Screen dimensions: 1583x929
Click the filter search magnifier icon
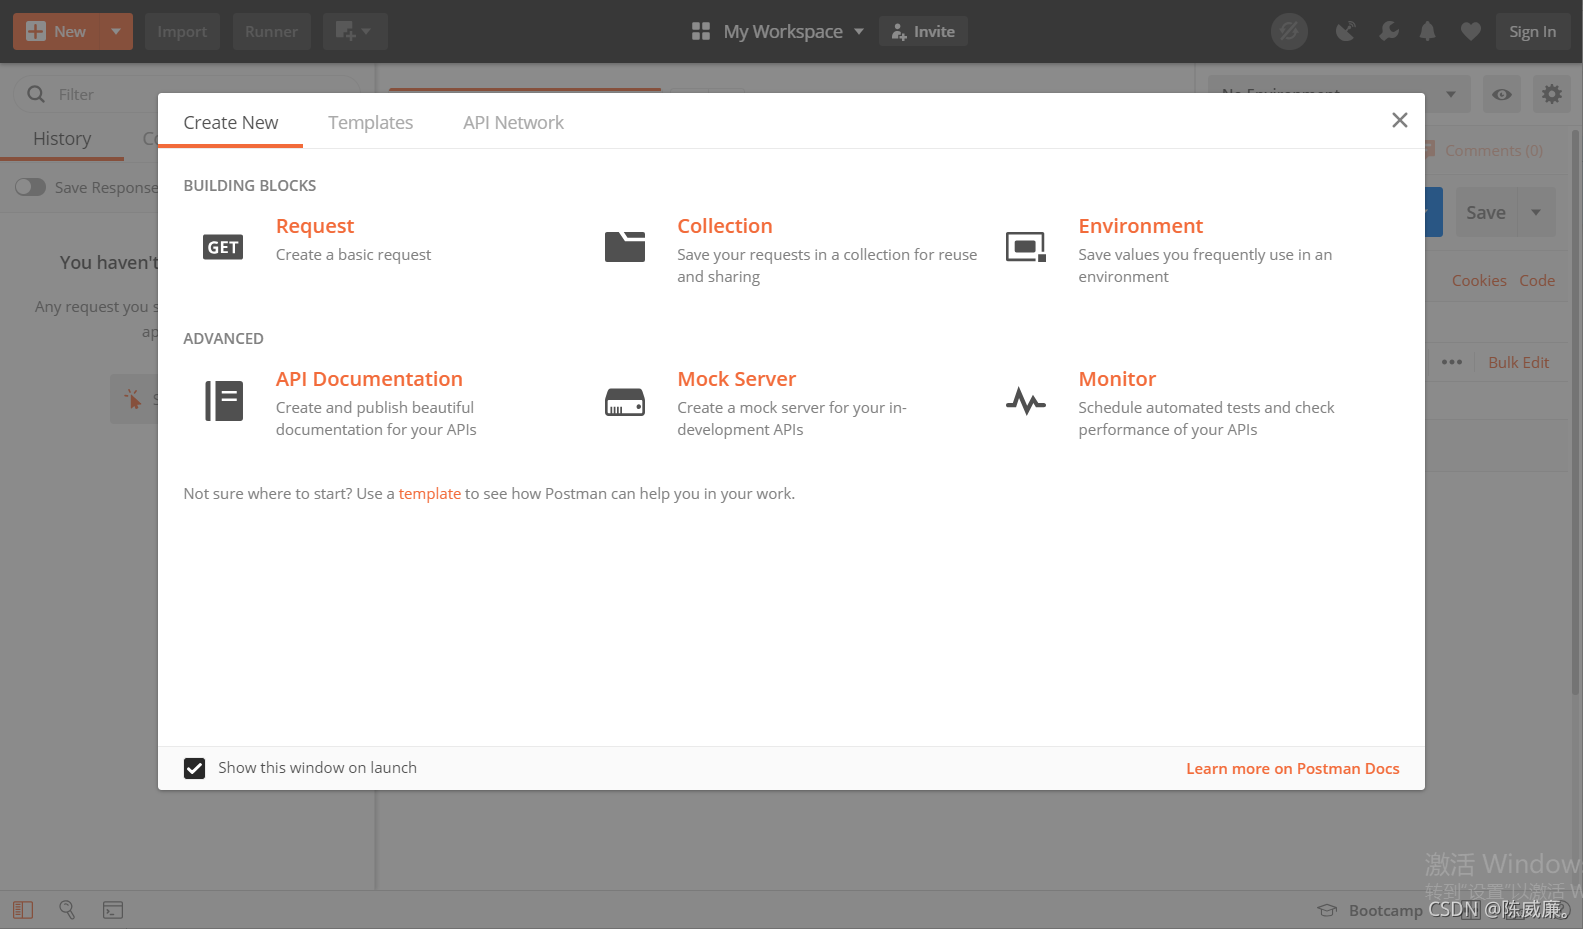click(x=36, y=94)
